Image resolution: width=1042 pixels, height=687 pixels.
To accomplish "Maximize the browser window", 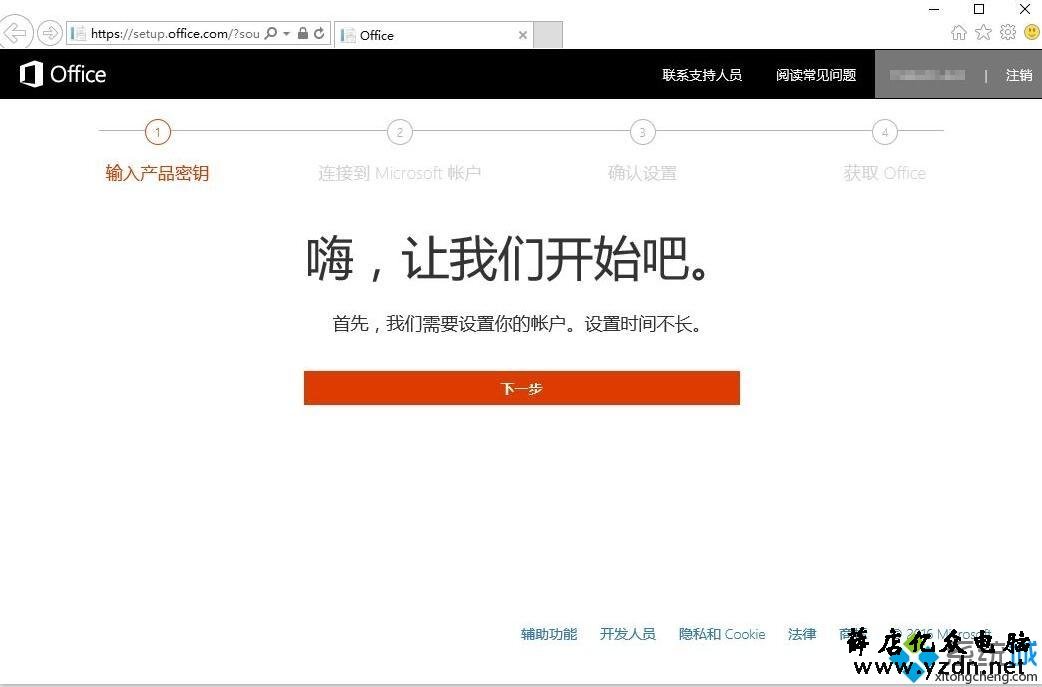I will [979, 9].
